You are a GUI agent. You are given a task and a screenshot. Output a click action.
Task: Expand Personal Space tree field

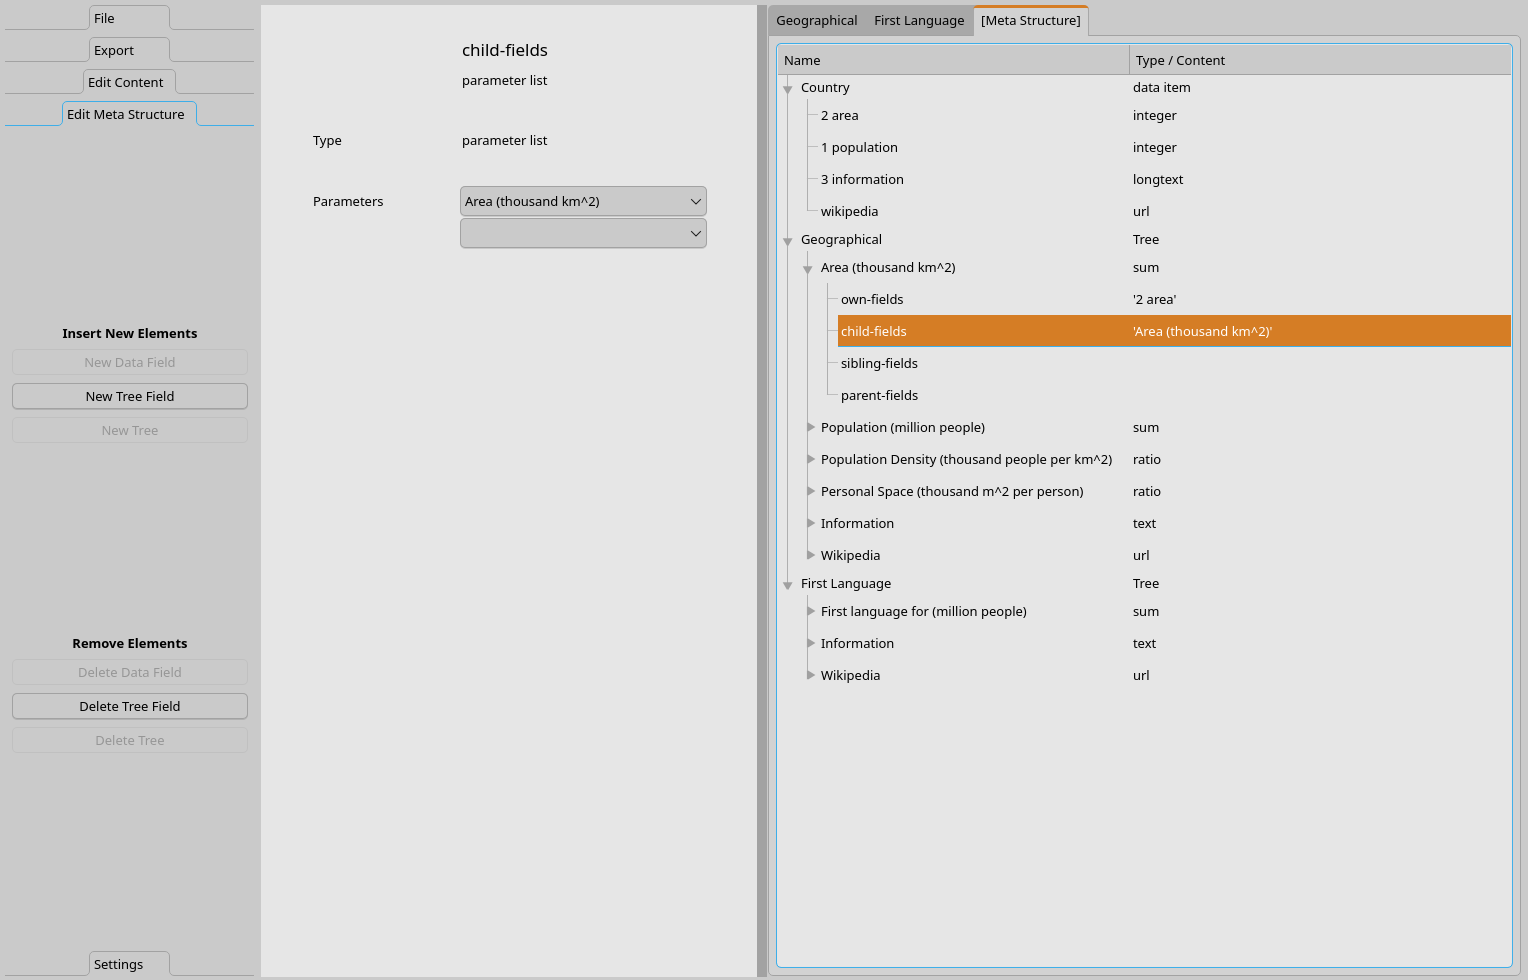[811, 491]
